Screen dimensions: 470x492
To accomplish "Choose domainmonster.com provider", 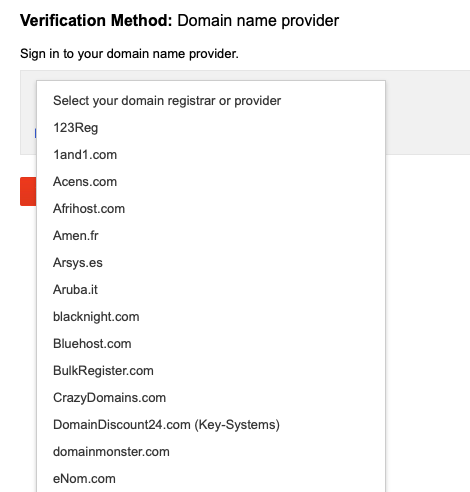I will [x=211, y=452].
